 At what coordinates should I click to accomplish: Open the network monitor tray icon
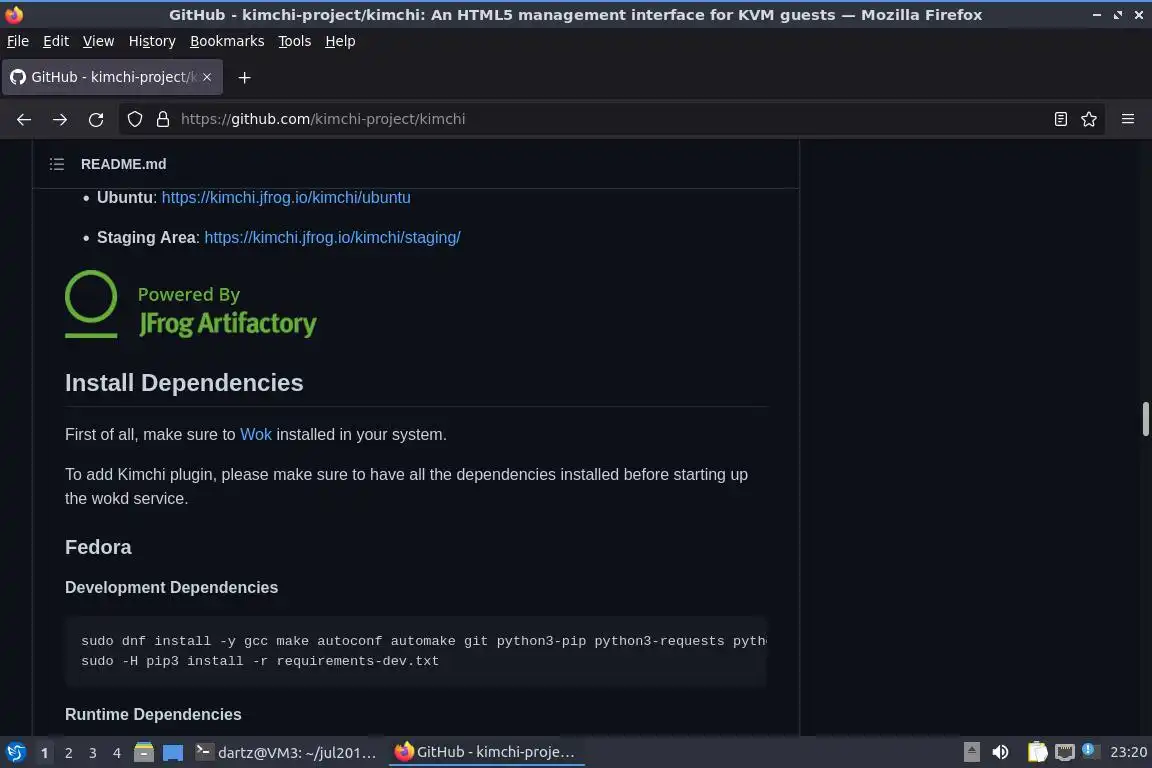click(x=1065, y=752)
